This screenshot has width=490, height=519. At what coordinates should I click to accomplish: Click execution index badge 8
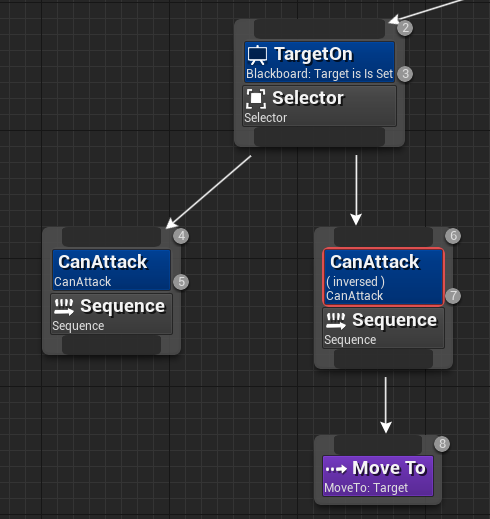click(442, 444)
